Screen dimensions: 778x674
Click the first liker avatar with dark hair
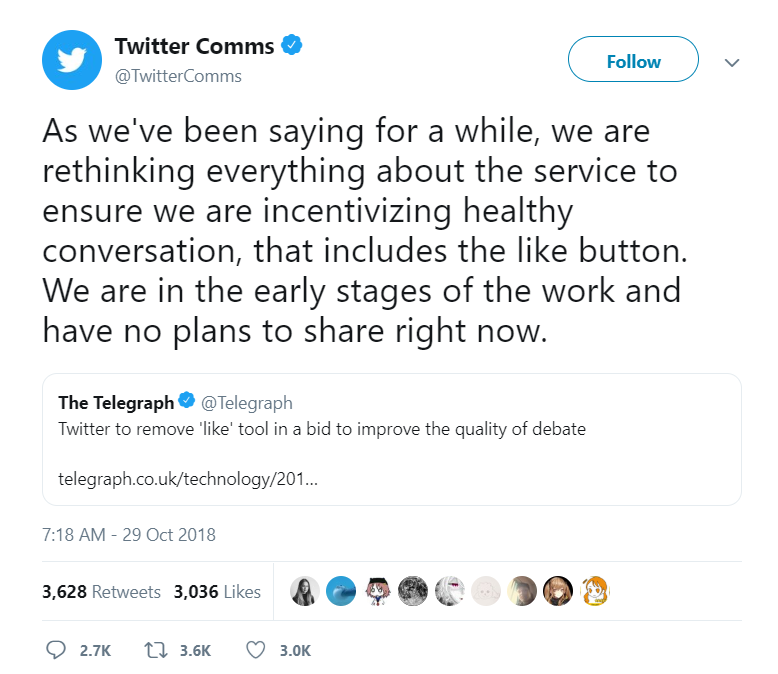[x=306, y=591]
